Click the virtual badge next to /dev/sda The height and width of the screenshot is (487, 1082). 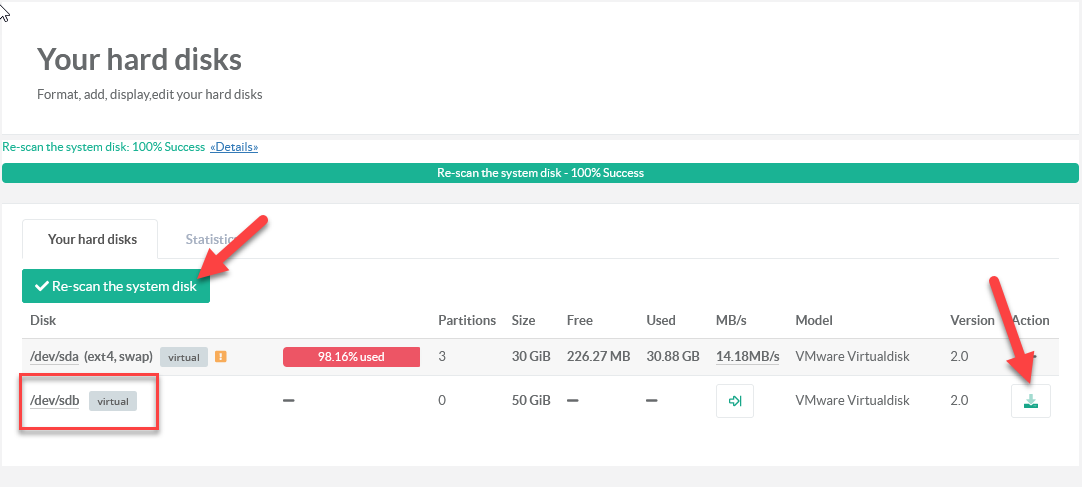tap(184, 357)
